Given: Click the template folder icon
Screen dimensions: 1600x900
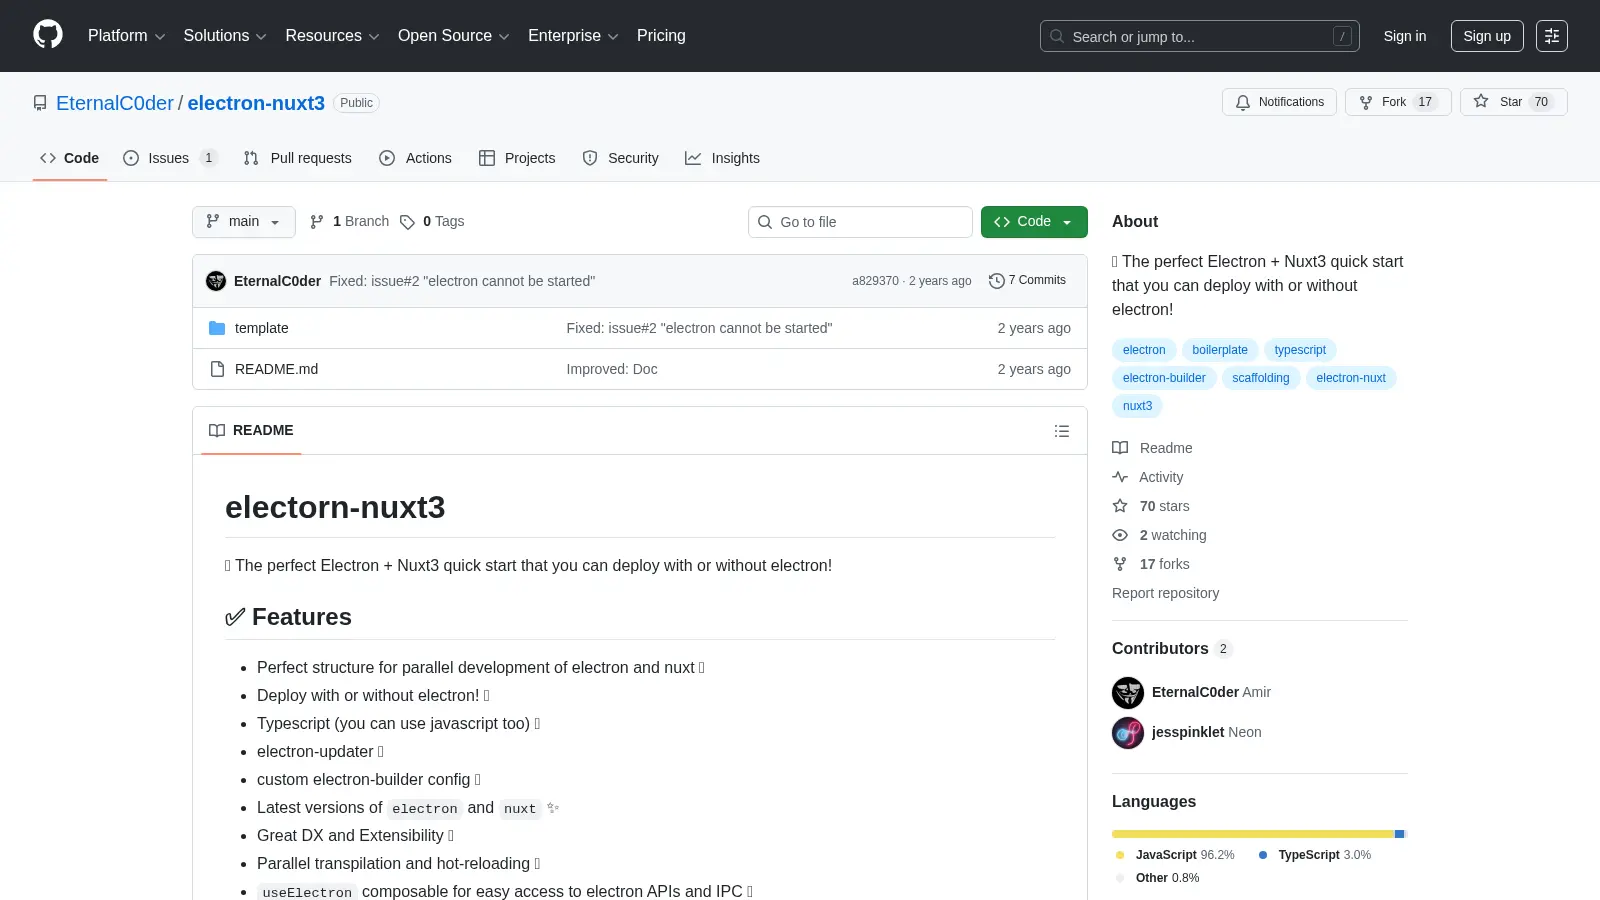Looking at the screenshot, I should [217, 328].
